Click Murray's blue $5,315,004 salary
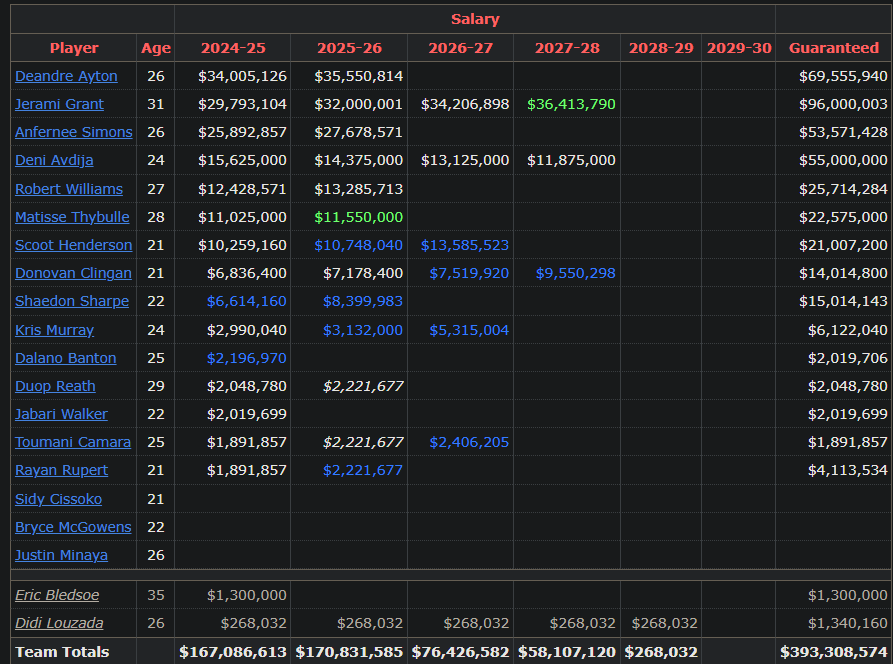 point(469,330)
